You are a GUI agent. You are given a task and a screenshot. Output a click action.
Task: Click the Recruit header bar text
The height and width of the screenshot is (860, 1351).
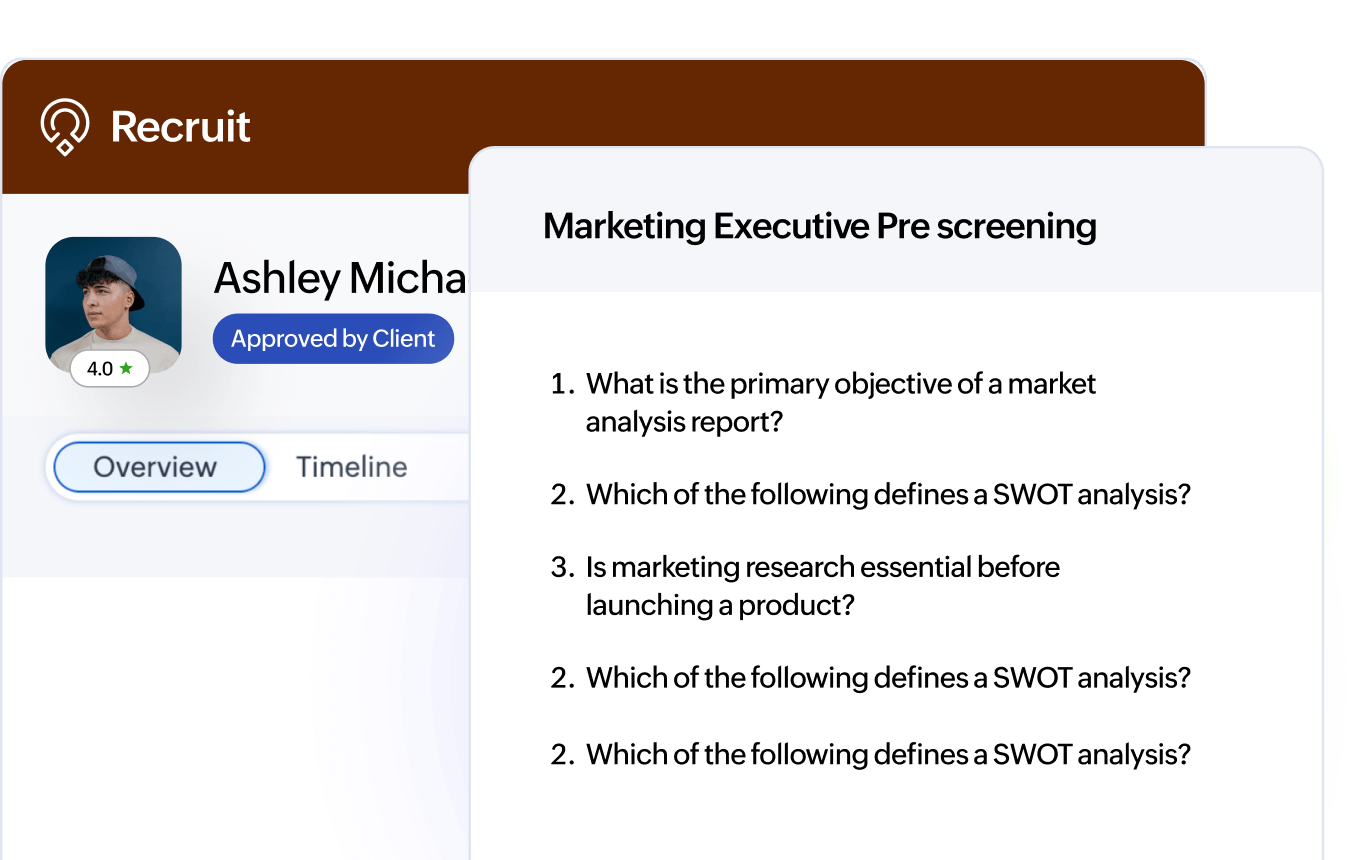[x=181, y=125]
